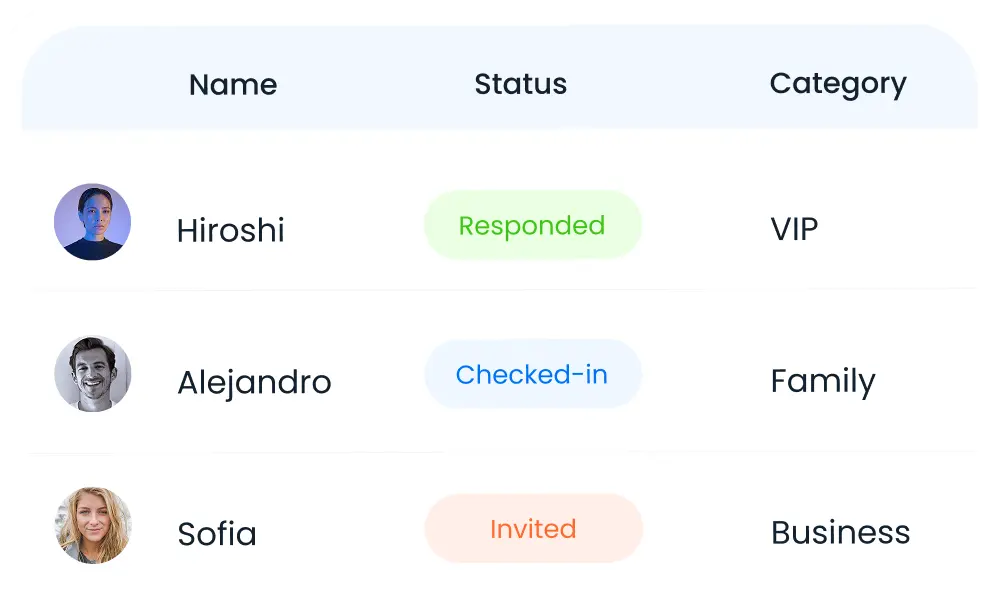
Task: Open Alejandro's profile photo
Action: point(92,374)
